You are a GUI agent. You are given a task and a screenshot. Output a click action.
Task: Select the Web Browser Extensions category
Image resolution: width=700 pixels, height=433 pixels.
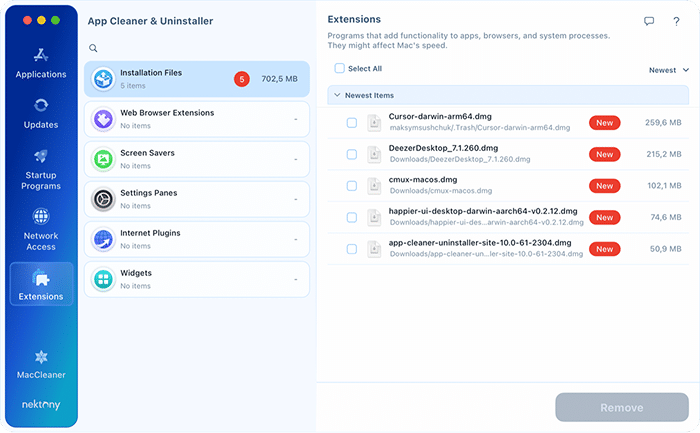pyautogui.click(x=197, y=119)
